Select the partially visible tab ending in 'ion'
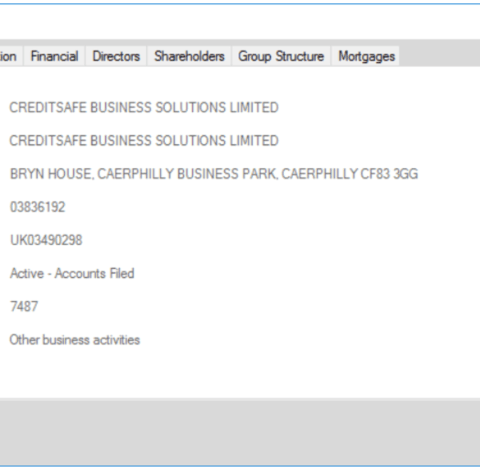 click(x=9, y=56)
